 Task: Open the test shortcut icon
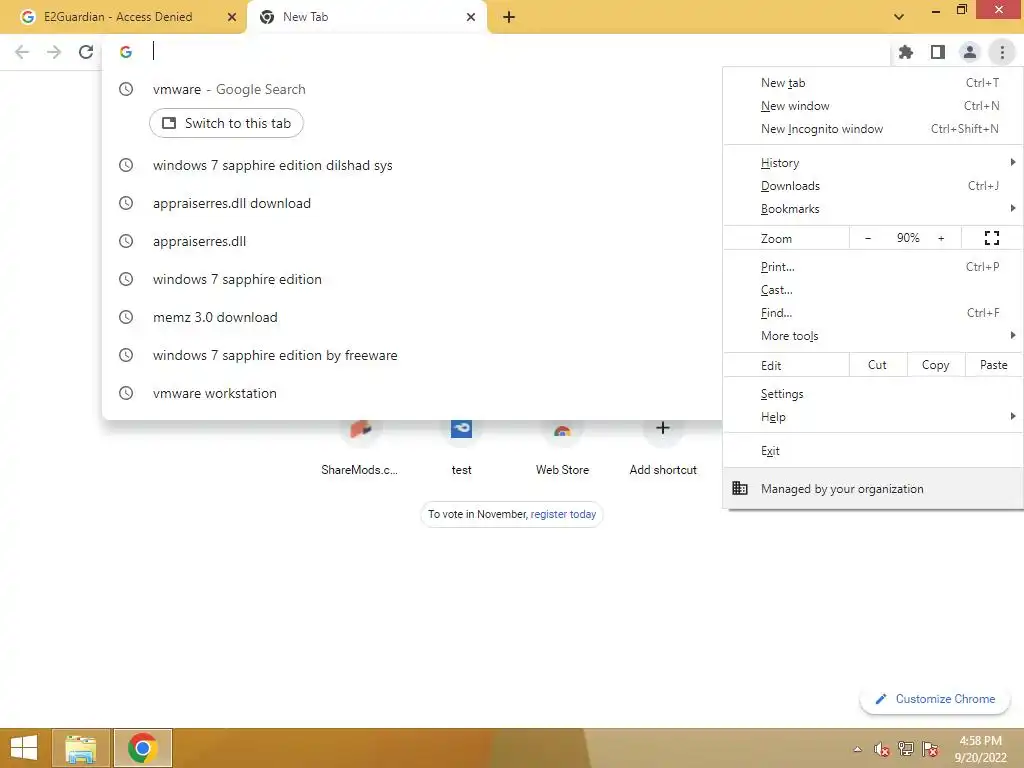(461, 430)
